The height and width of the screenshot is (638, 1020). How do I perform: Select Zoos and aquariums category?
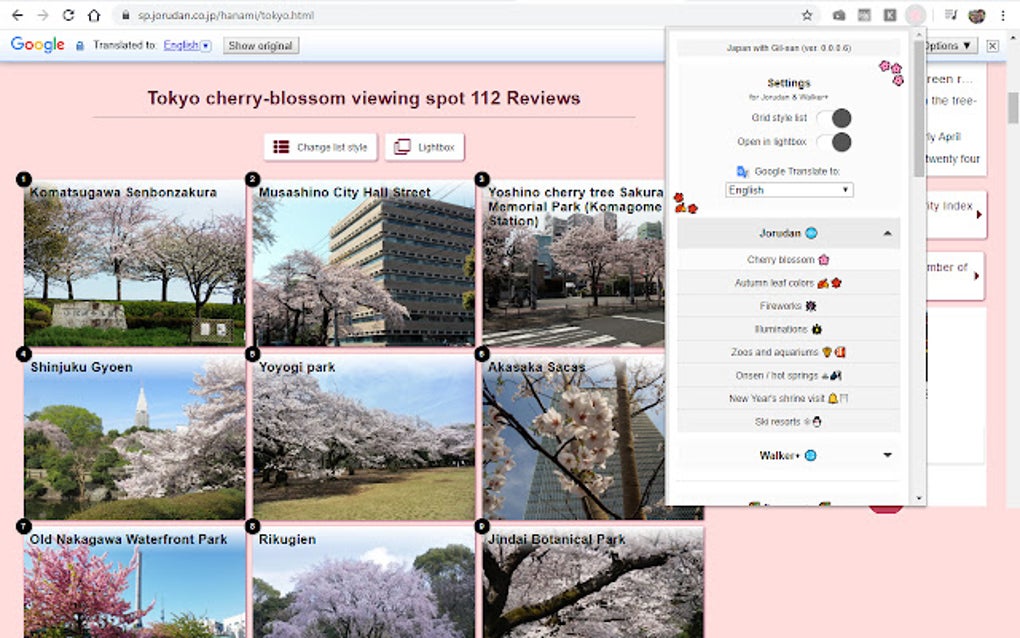pos(788,352)
